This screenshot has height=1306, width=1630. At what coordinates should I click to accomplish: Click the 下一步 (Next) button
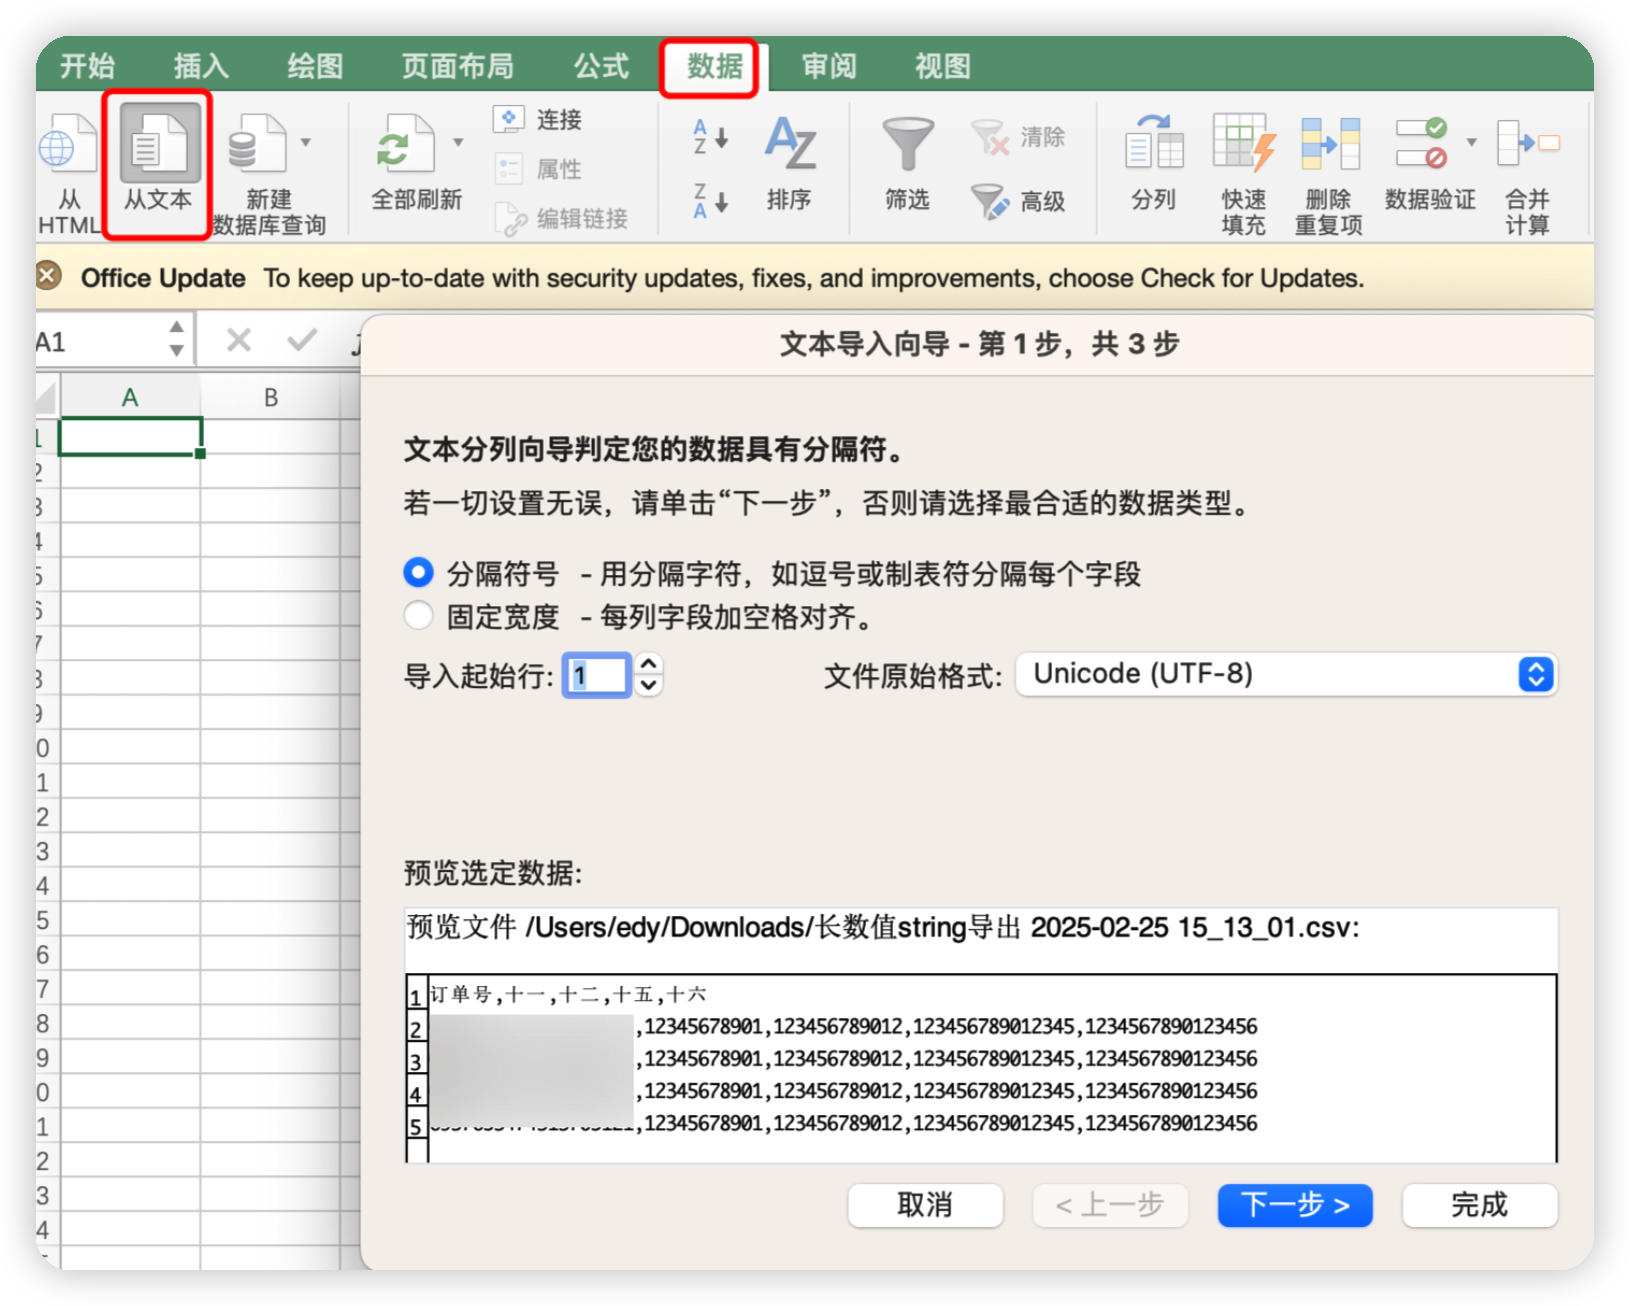(1295, 1205)
